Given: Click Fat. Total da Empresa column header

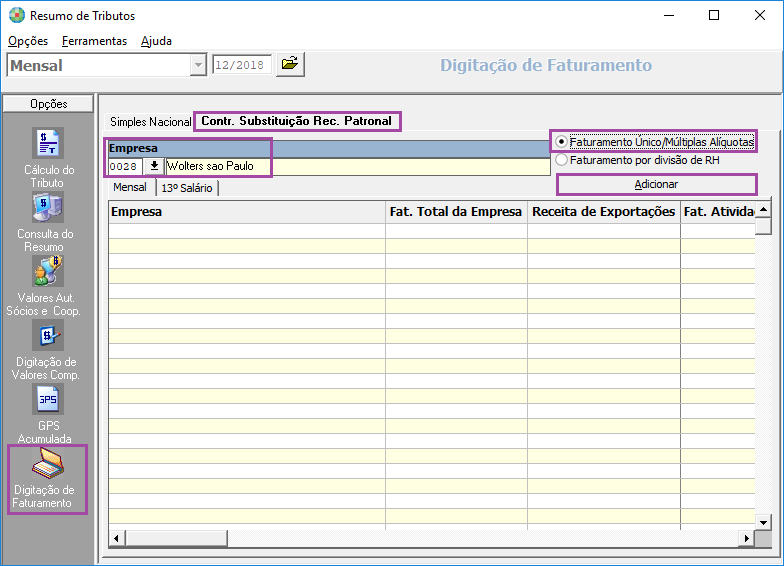Looking at the screenshot, I should (x=456, y=212).
